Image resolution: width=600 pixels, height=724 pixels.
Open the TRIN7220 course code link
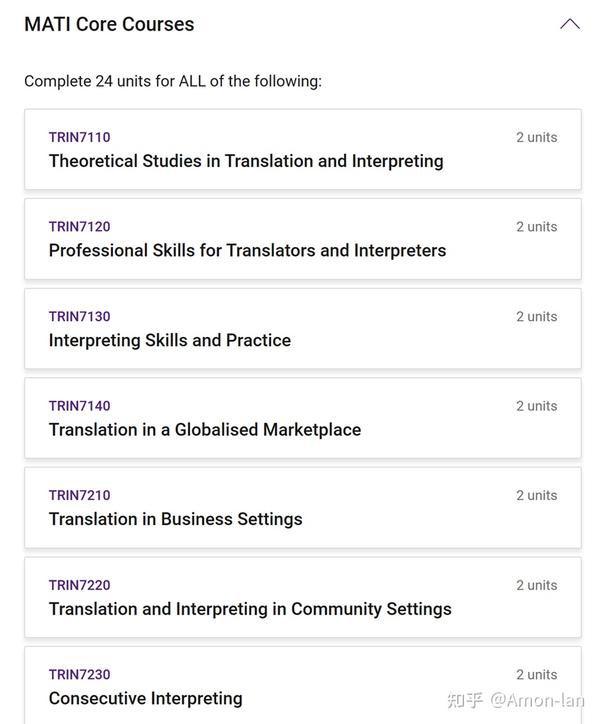click(79, 585)
